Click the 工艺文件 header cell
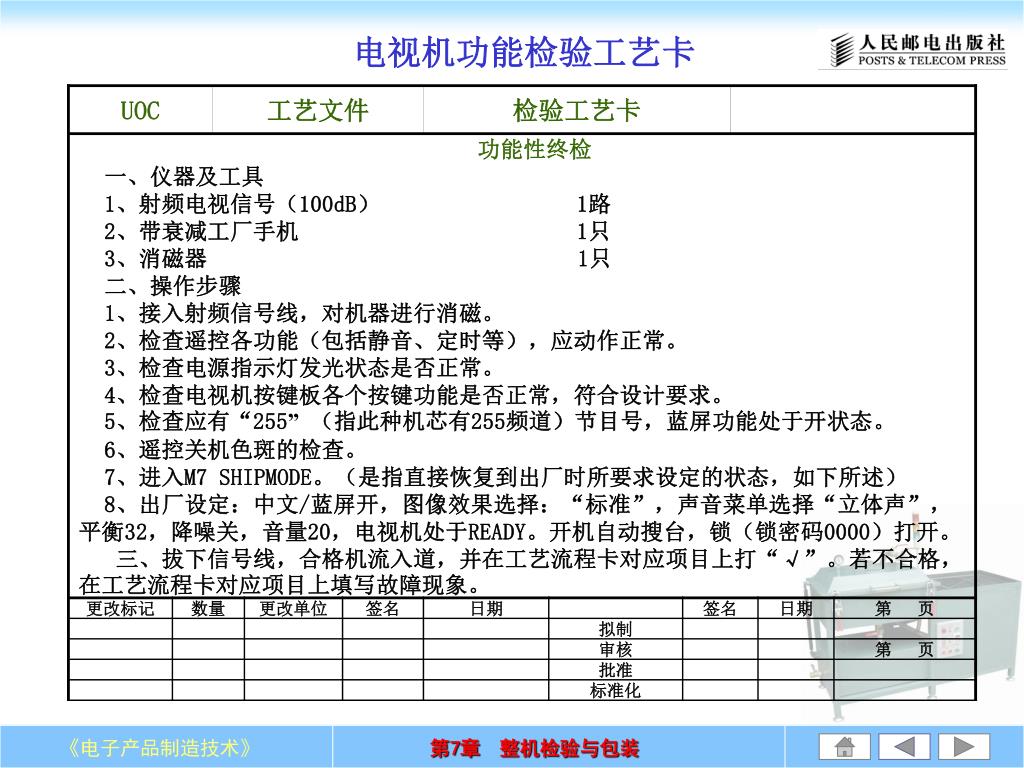The image size is (1024, 768). tap(318, 110)
